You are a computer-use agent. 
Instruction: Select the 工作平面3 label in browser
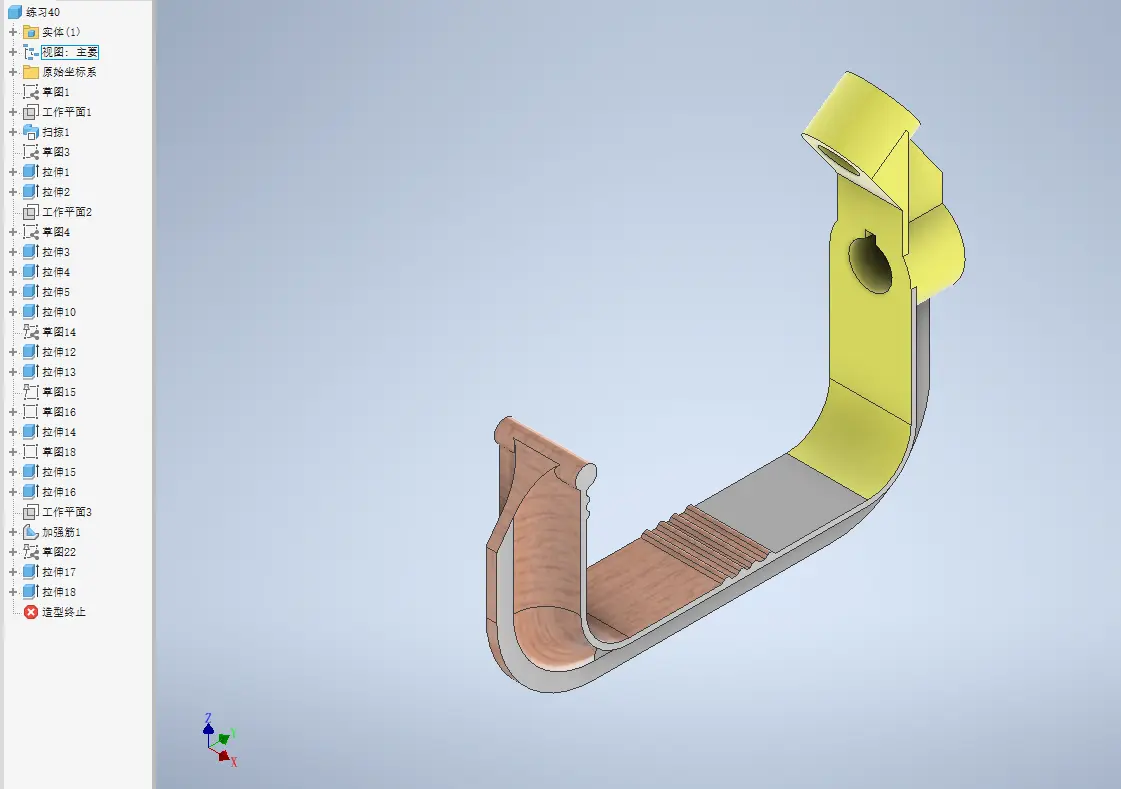[x=66, y=512]
